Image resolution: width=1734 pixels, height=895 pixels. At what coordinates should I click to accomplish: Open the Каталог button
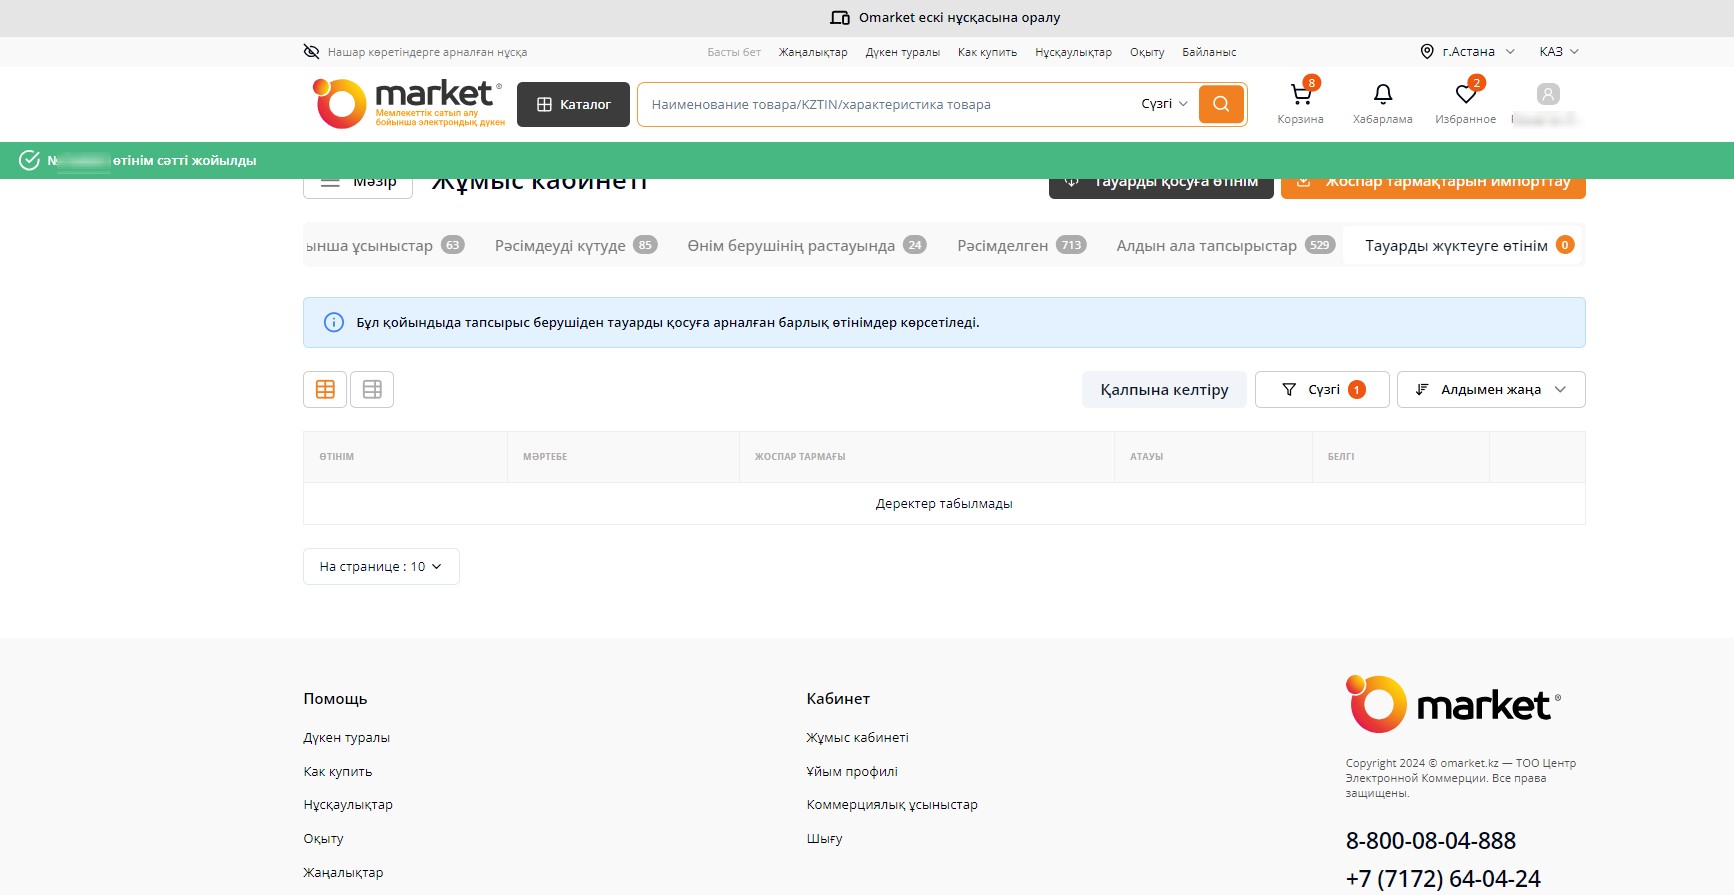573,105
